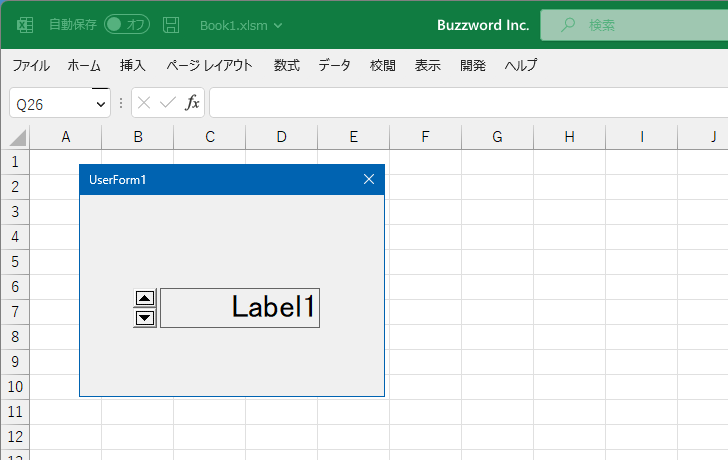Select the column G header

(x=497, y=137)
